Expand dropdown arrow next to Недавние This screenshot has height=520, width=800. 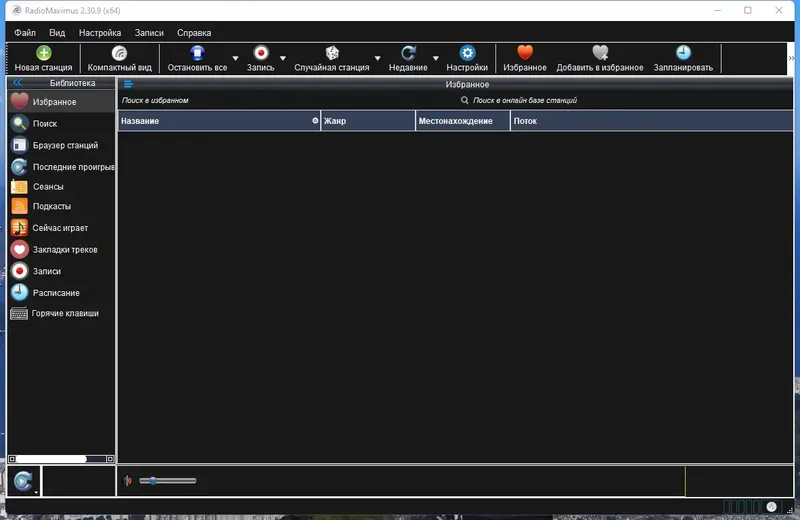point(436,58)
